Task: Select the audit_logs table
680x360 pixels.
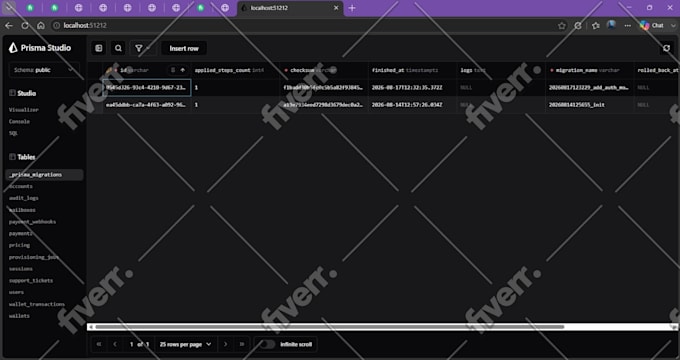Action: [23, 198]
